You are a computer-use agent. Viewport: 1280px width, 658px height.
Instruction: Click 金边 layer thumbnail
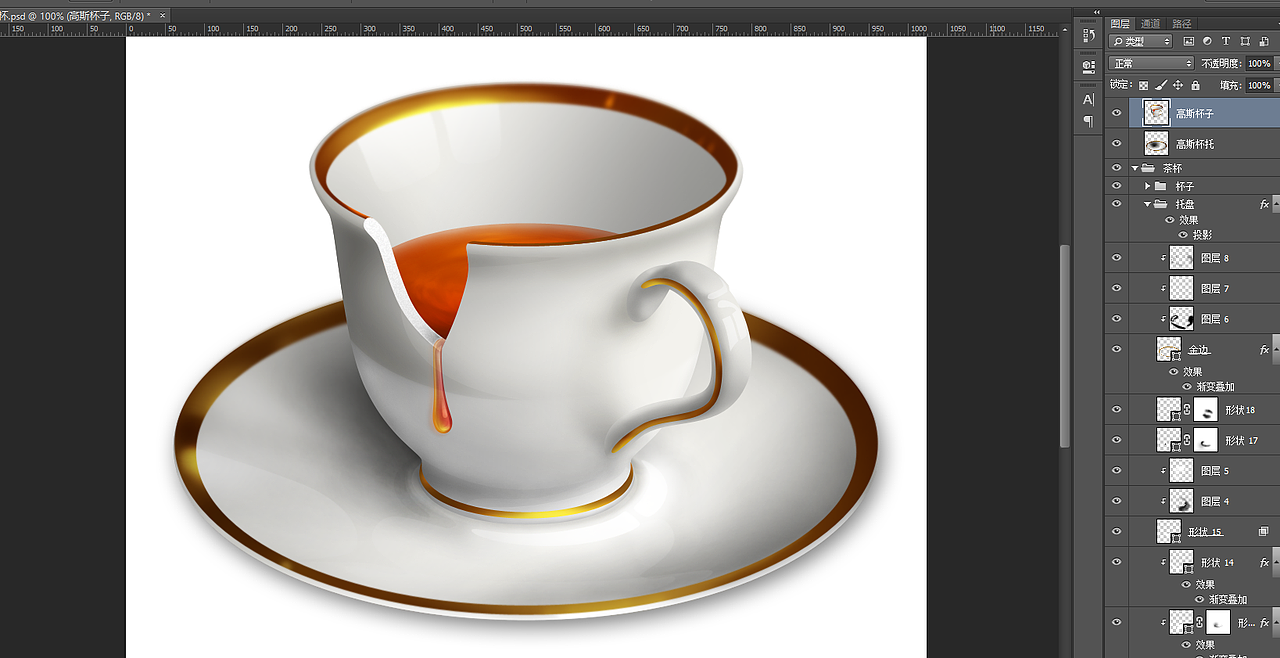1169,349
